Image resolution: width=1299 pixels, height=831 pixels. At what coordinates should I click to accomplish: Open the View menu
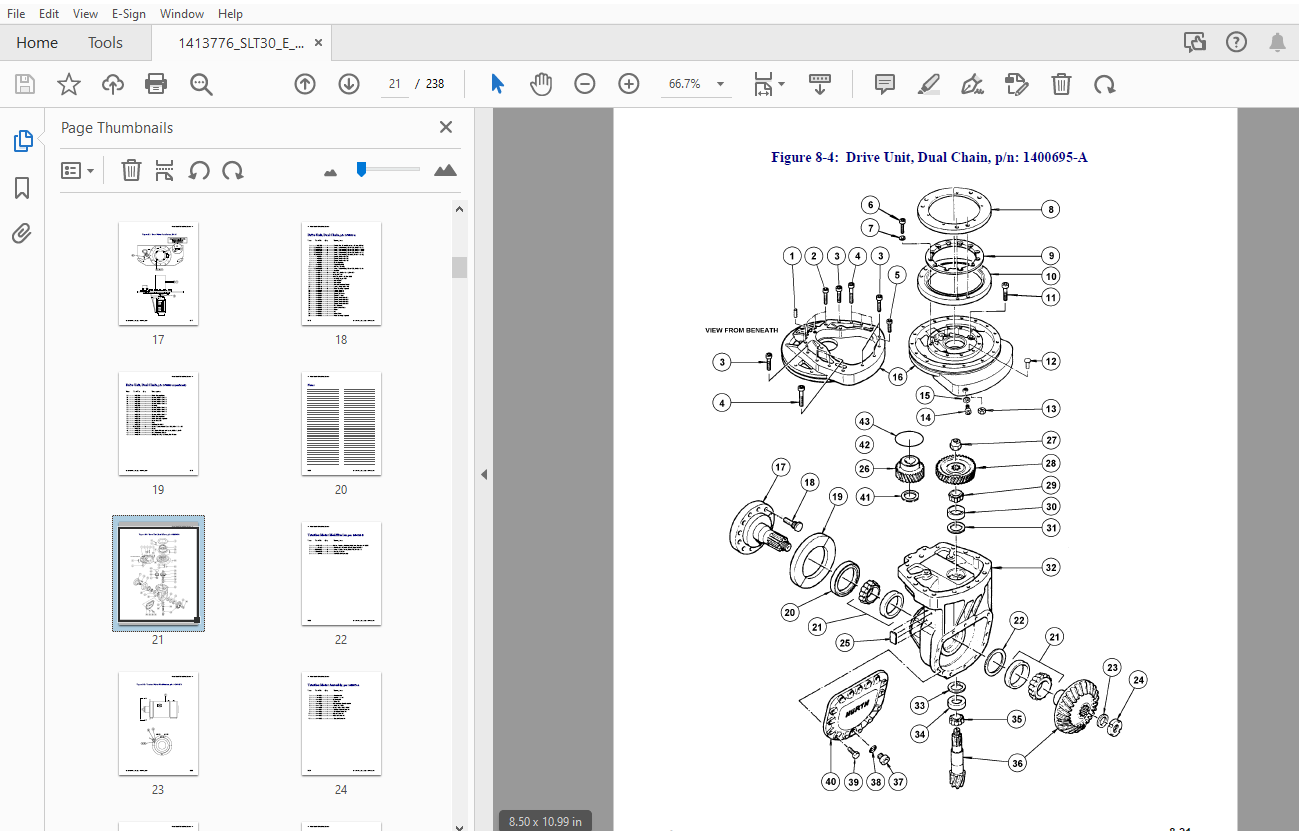86,13
